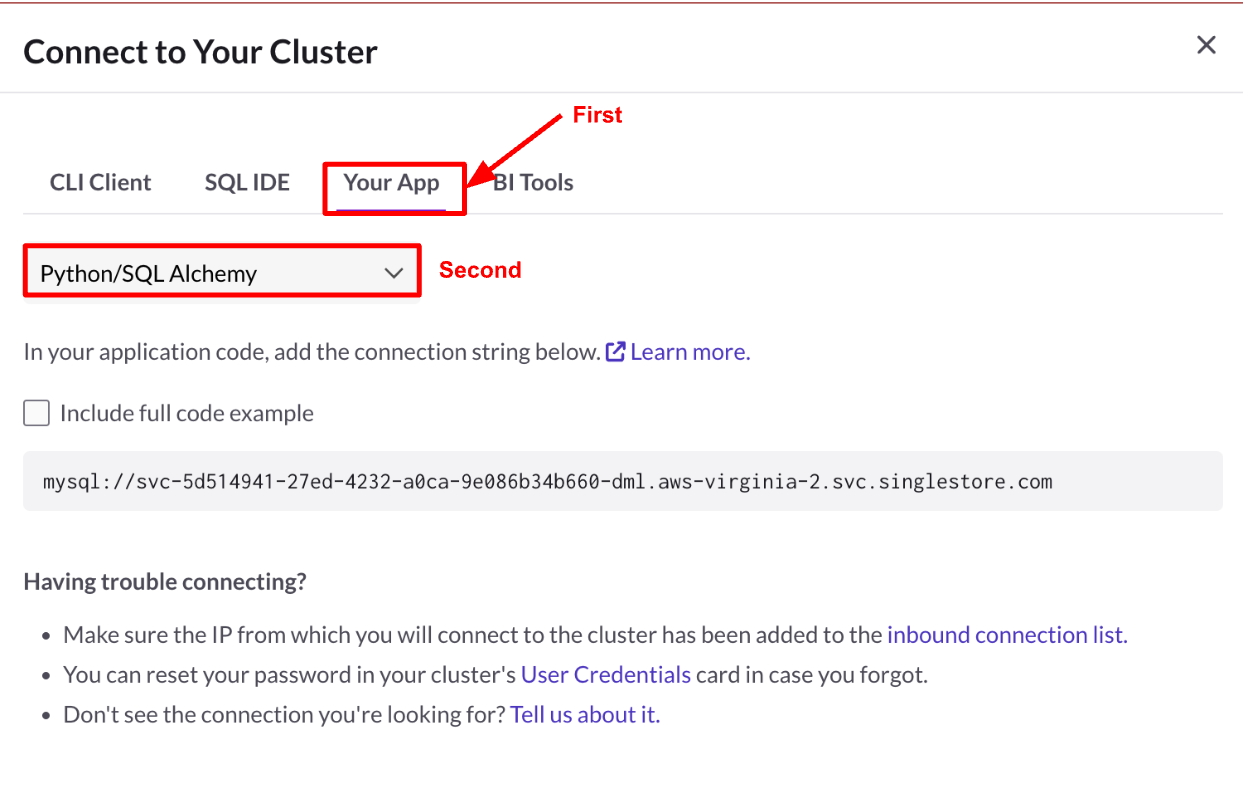Open the Python/SQL Alchemy dropdown

point(221,273)
